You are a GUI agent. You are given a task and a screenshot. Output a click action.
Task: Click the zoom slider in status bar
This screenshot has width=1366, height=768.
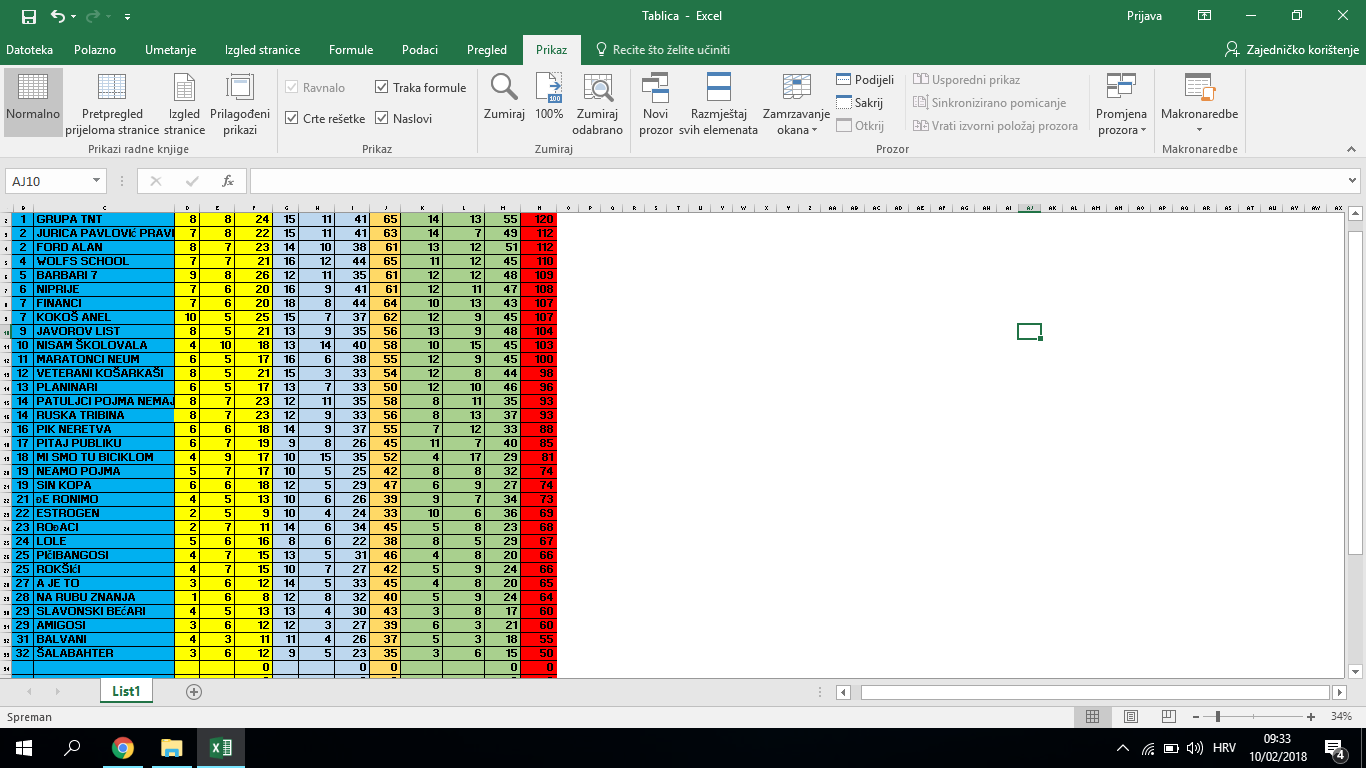point(1218,717)
